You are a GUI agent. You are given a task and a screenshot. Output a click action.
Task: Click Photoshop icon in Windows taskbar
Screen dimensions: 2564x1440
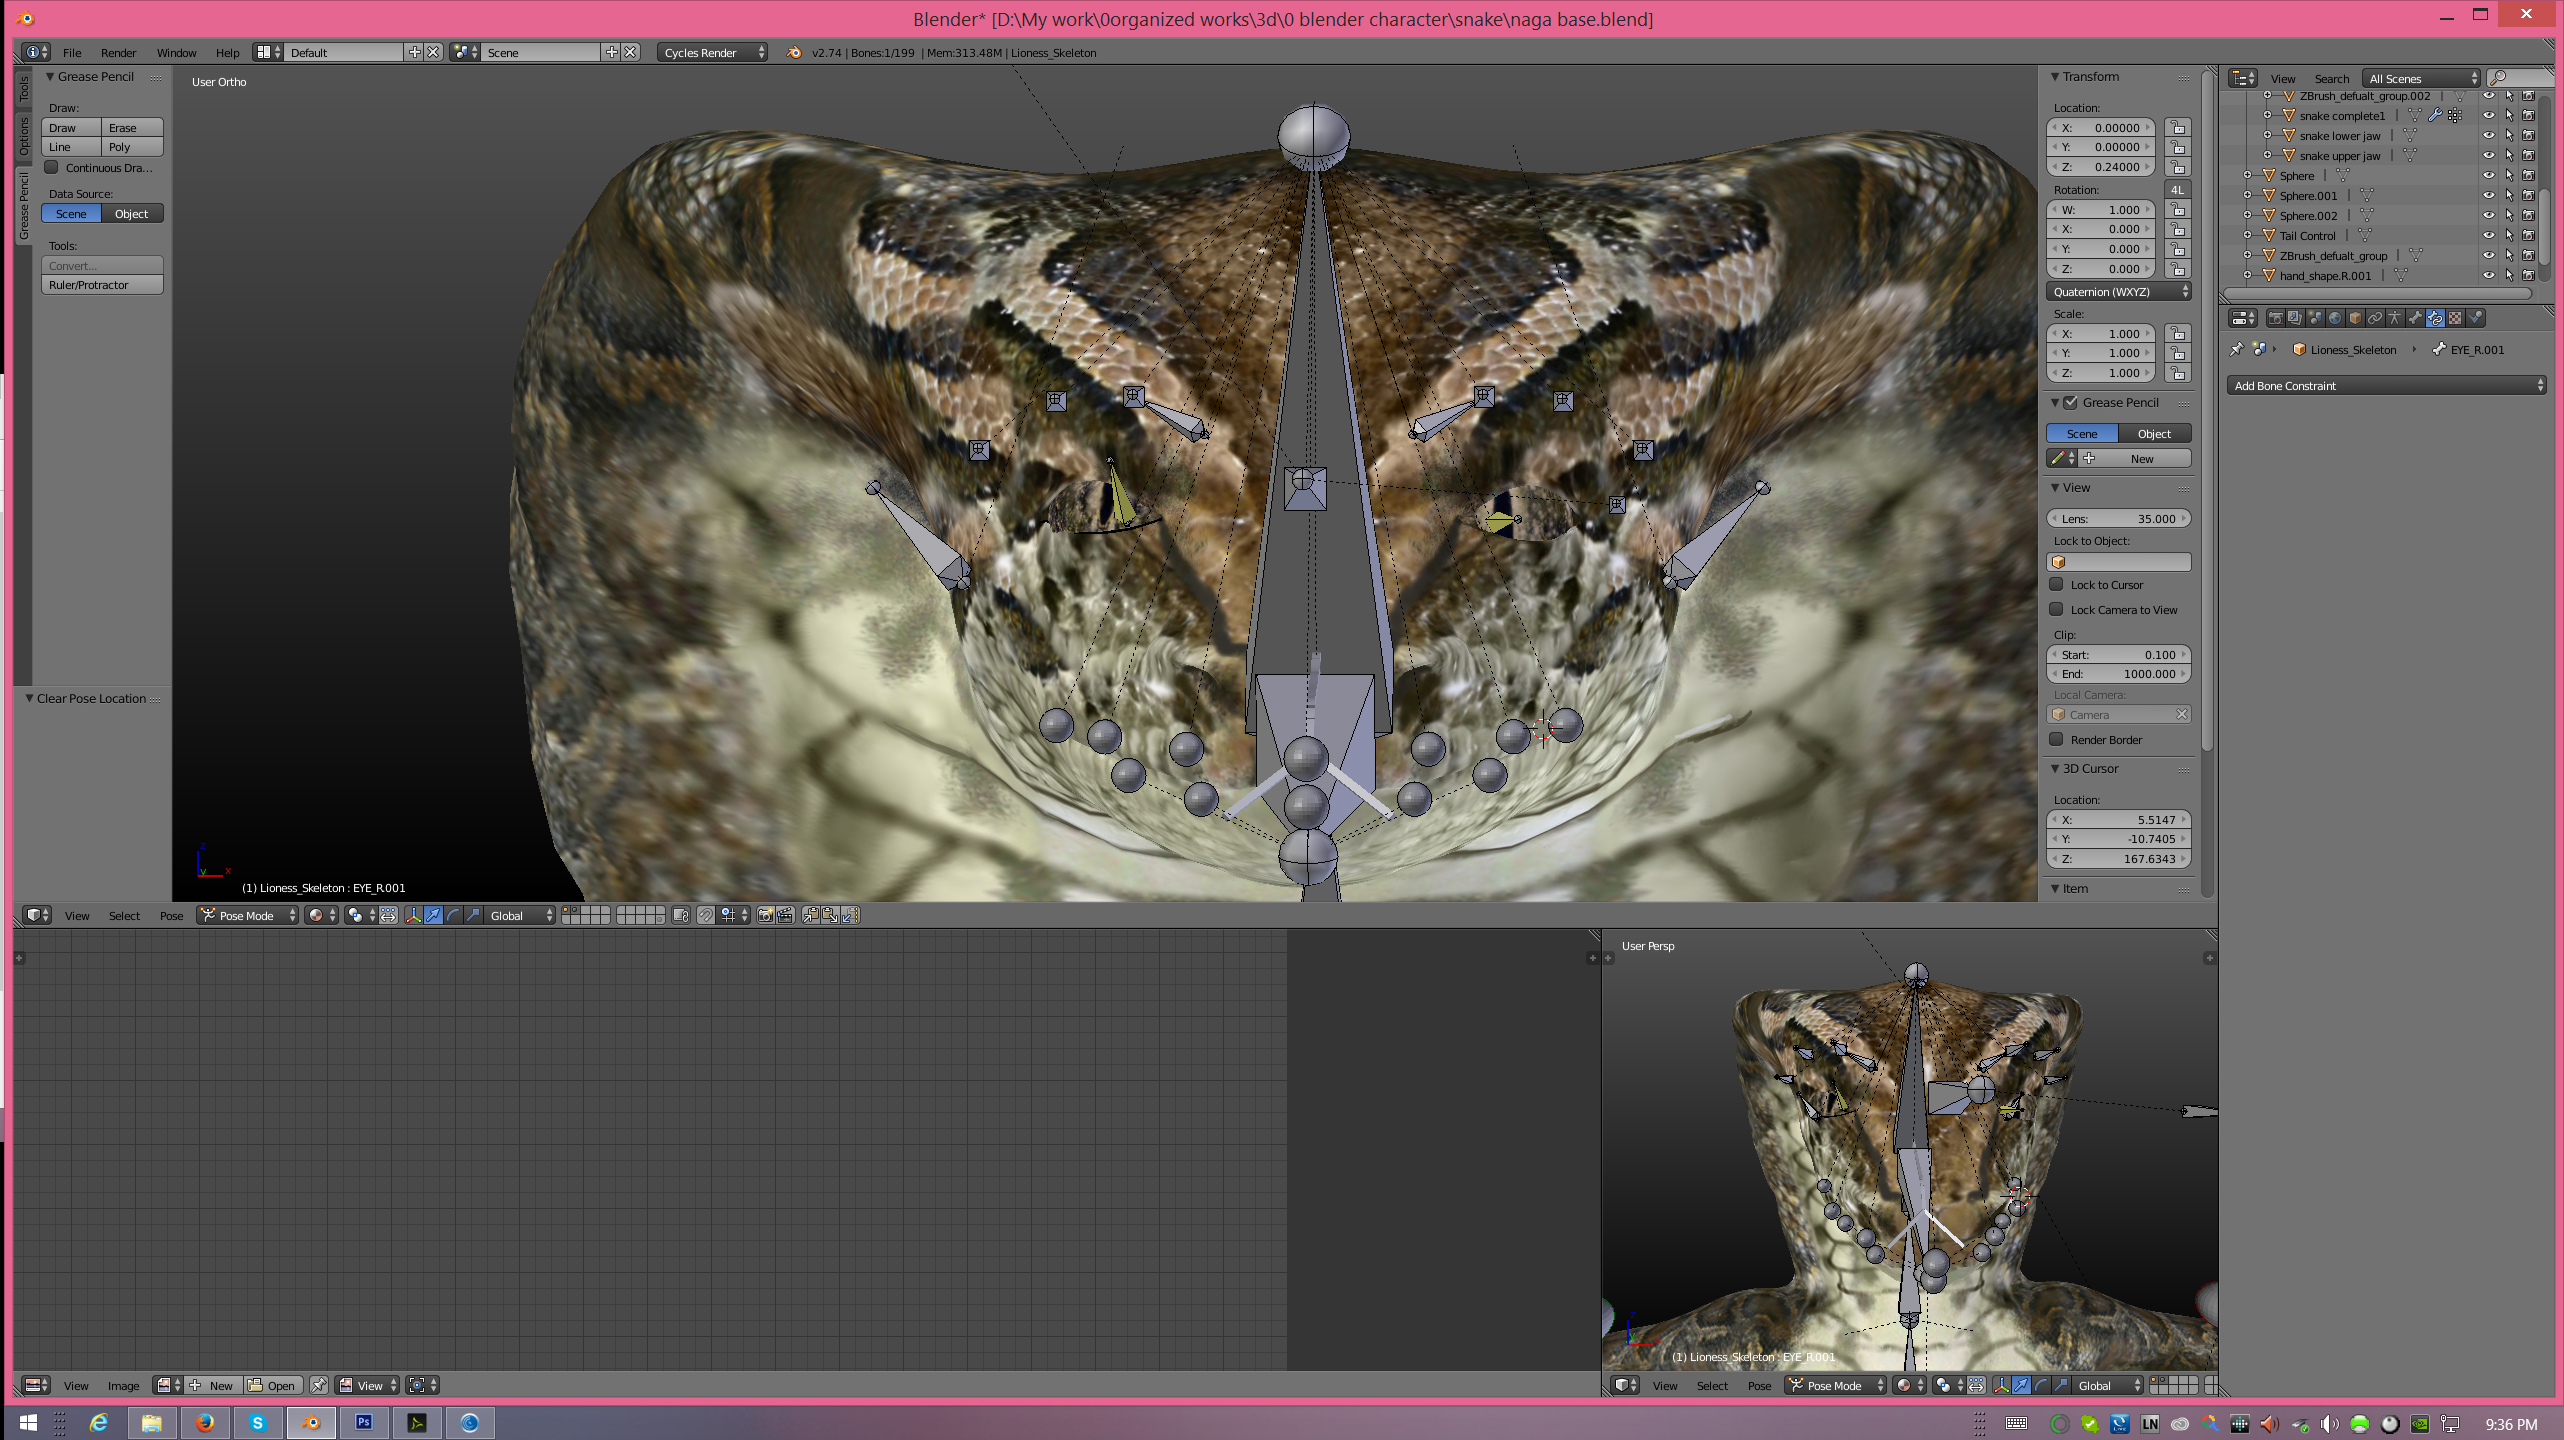pos(364,1422)
